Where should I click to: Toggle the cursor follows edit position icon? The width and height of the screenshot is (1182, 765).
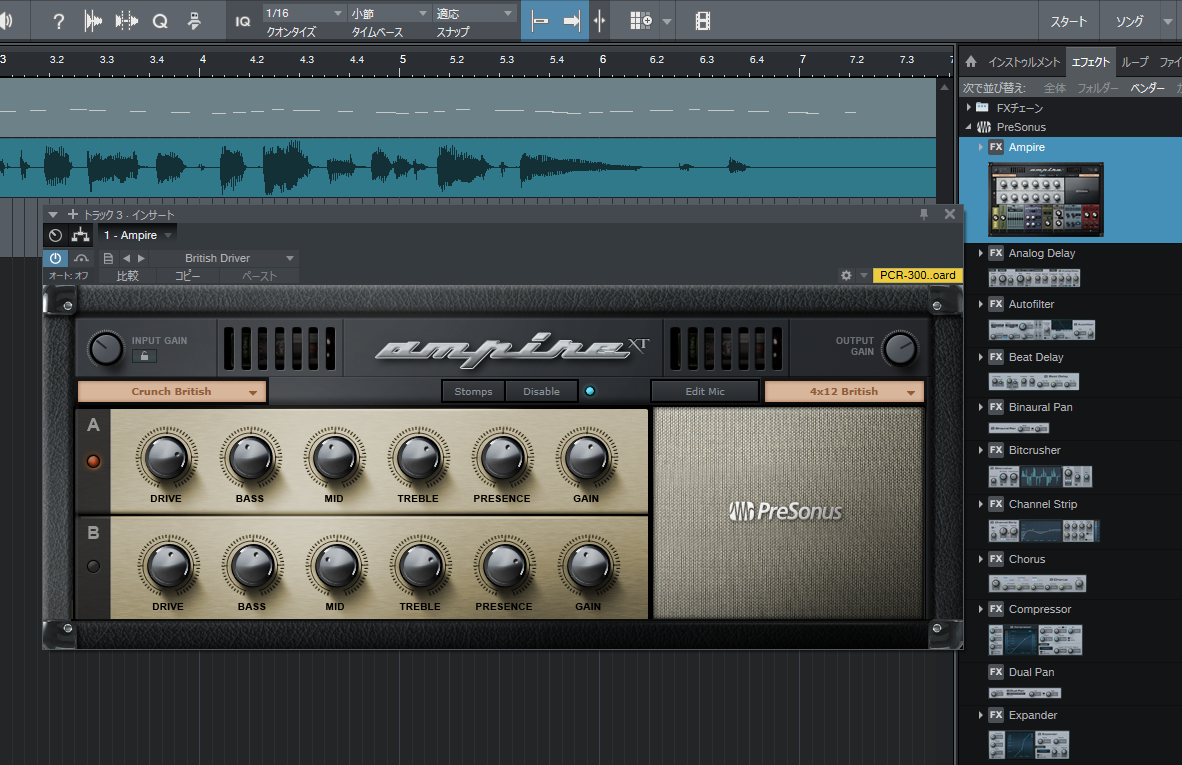click(x=600, y=21)
